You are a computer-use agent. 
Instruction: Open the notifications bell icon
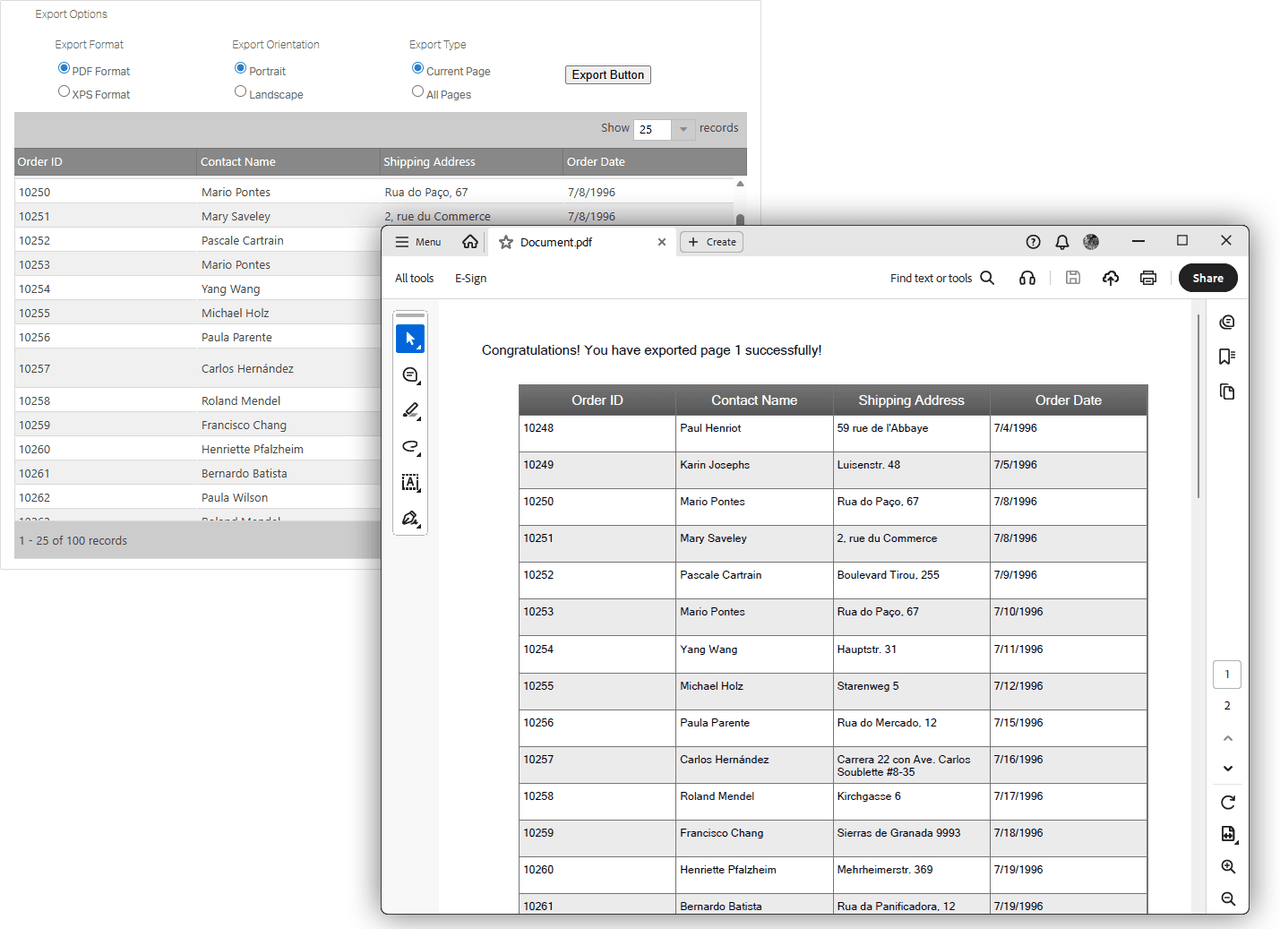tap(1062, 242)
